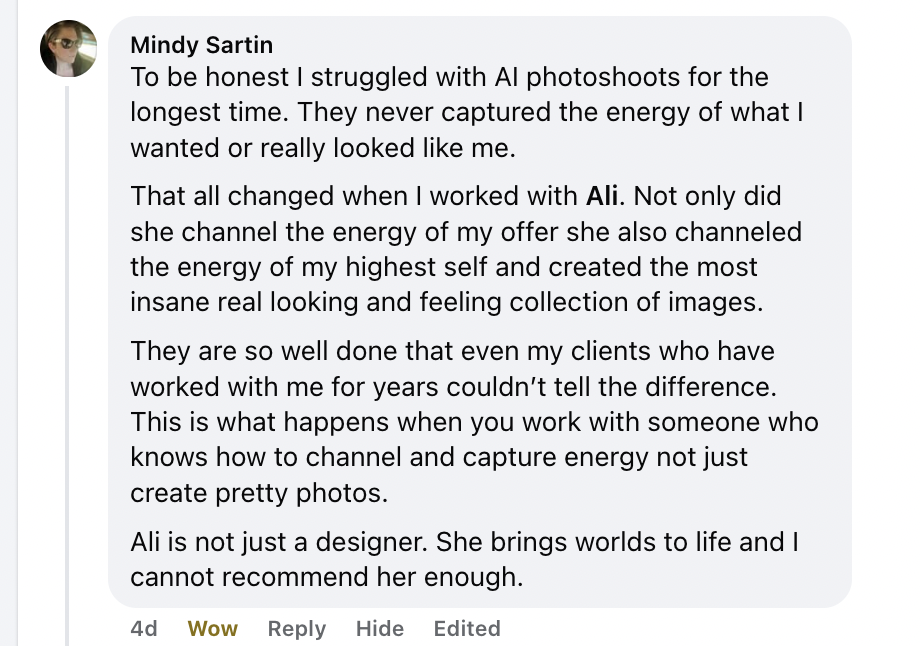Screen dimensions: 920x646
Task: Click the 4d comment timestamp
Action: coord(144,629)
